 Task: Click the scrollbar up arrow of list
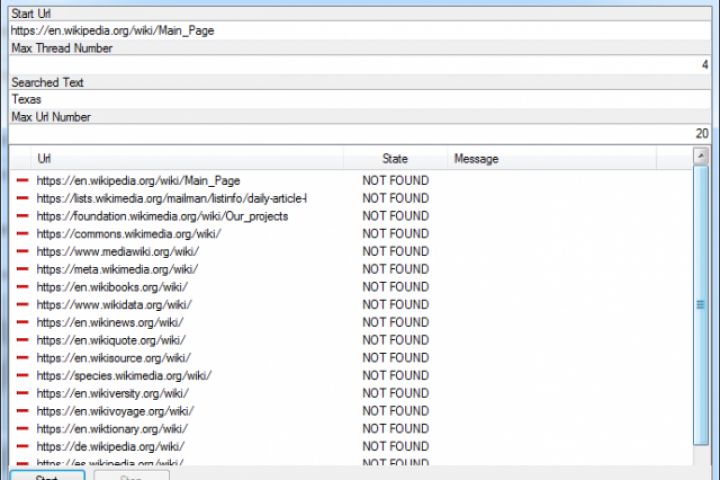coord(701,158)
